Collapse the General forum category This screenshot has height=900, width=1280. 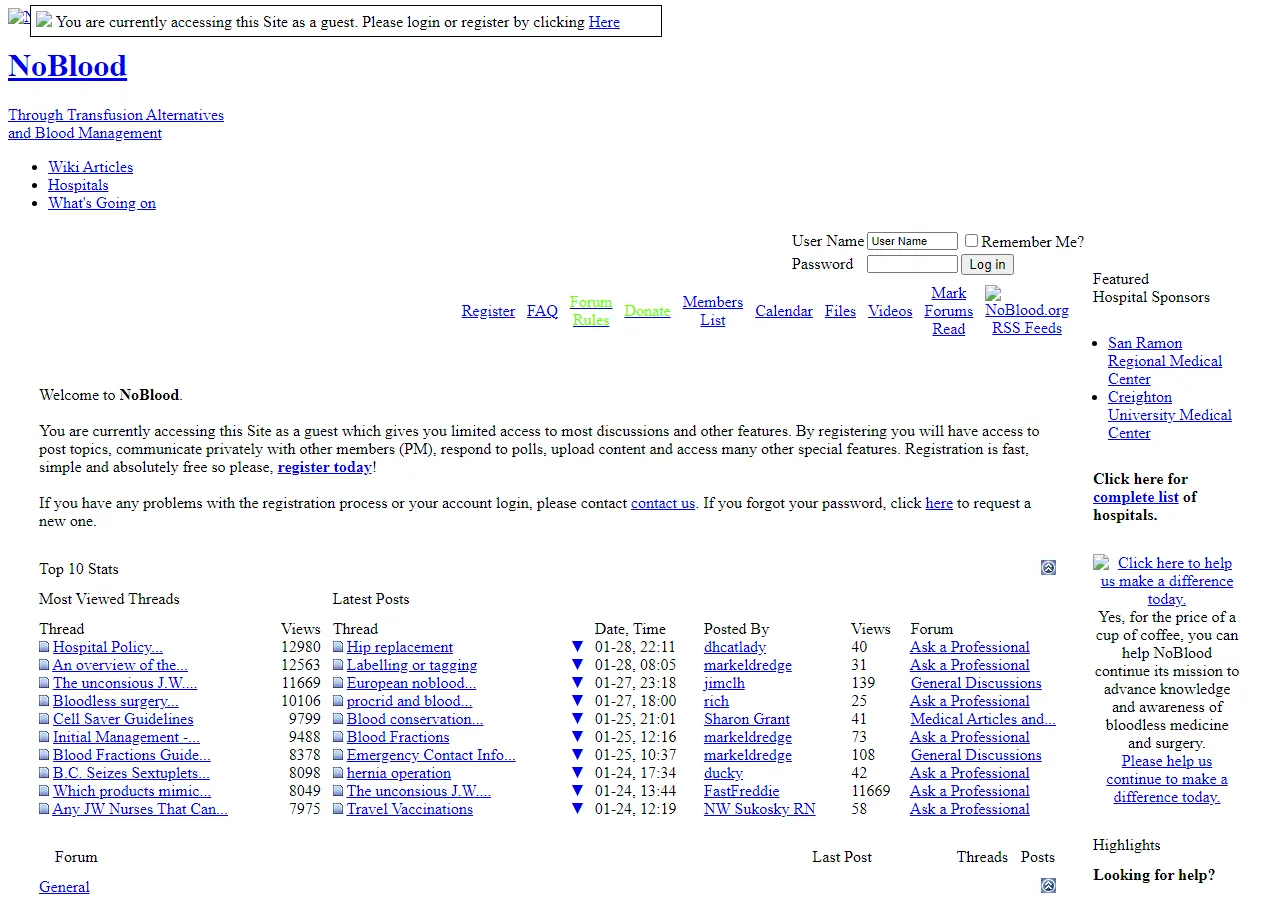[1048, 885]
